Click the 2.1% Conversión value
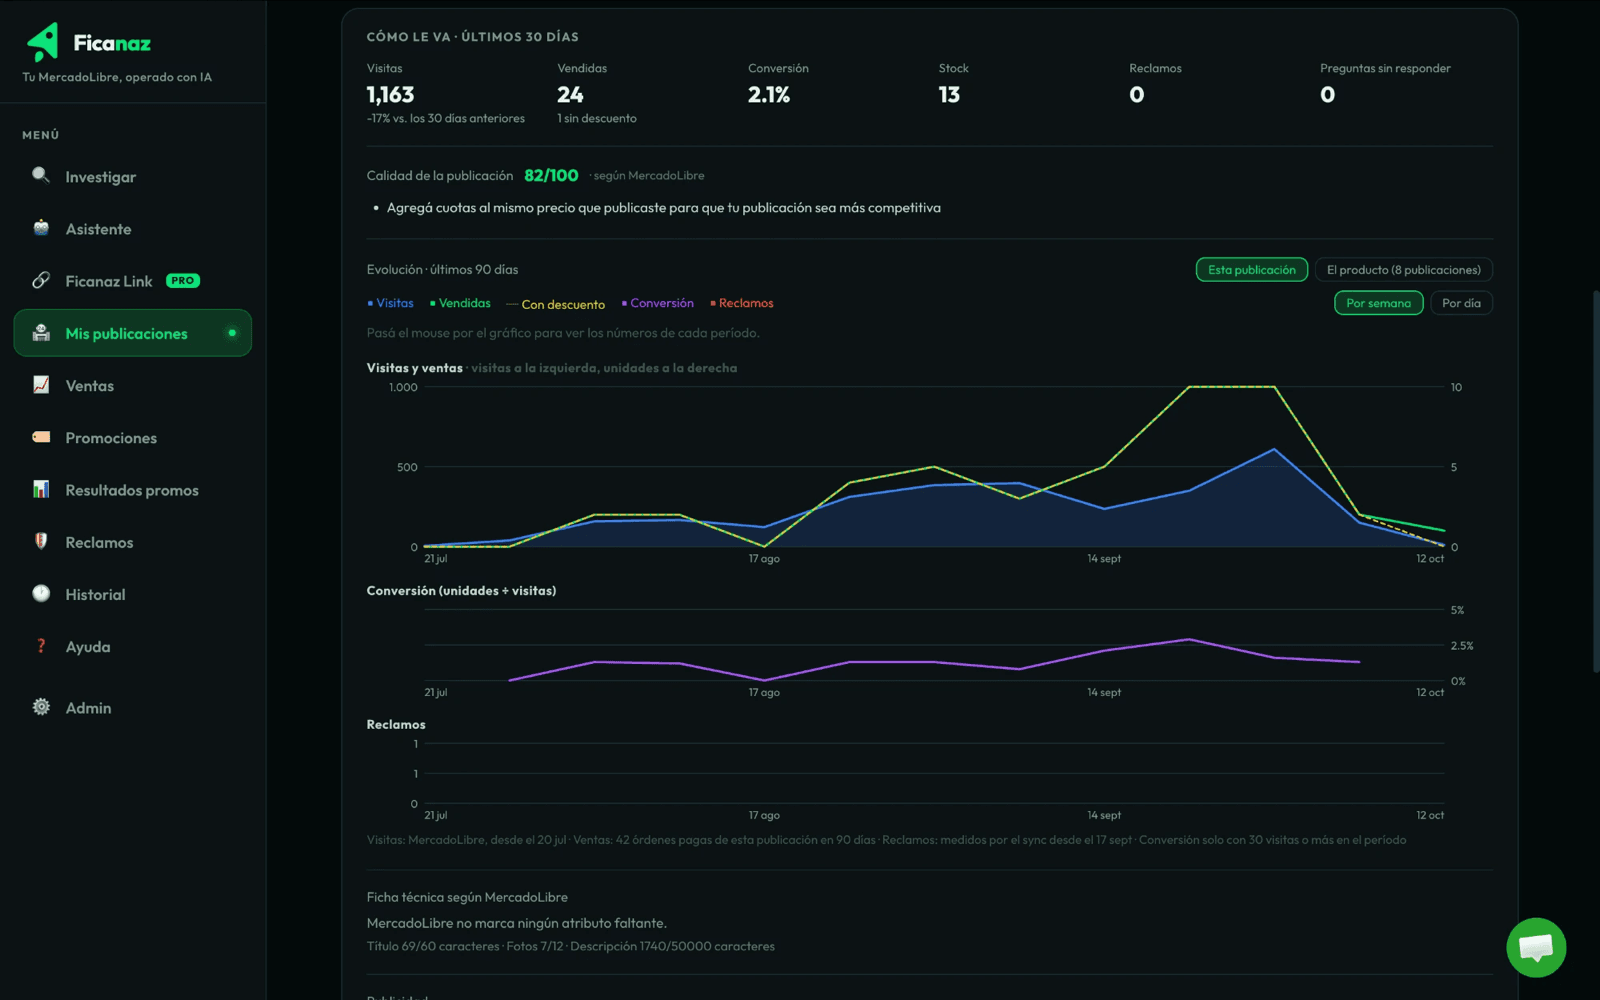Image resolution: width=1600 pixels, height=1000 pixels. [769, 94]
